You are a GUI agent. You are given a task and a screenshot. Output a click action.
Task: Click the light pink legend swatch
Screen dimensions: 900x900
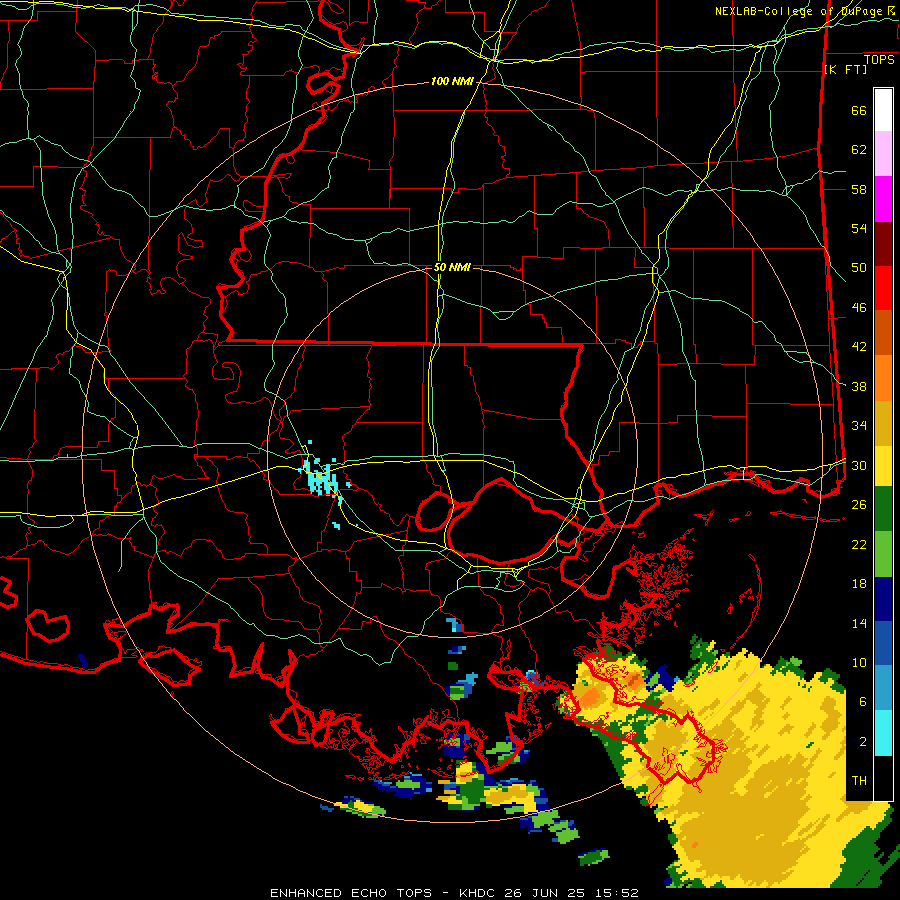click(x=883, y=154)
